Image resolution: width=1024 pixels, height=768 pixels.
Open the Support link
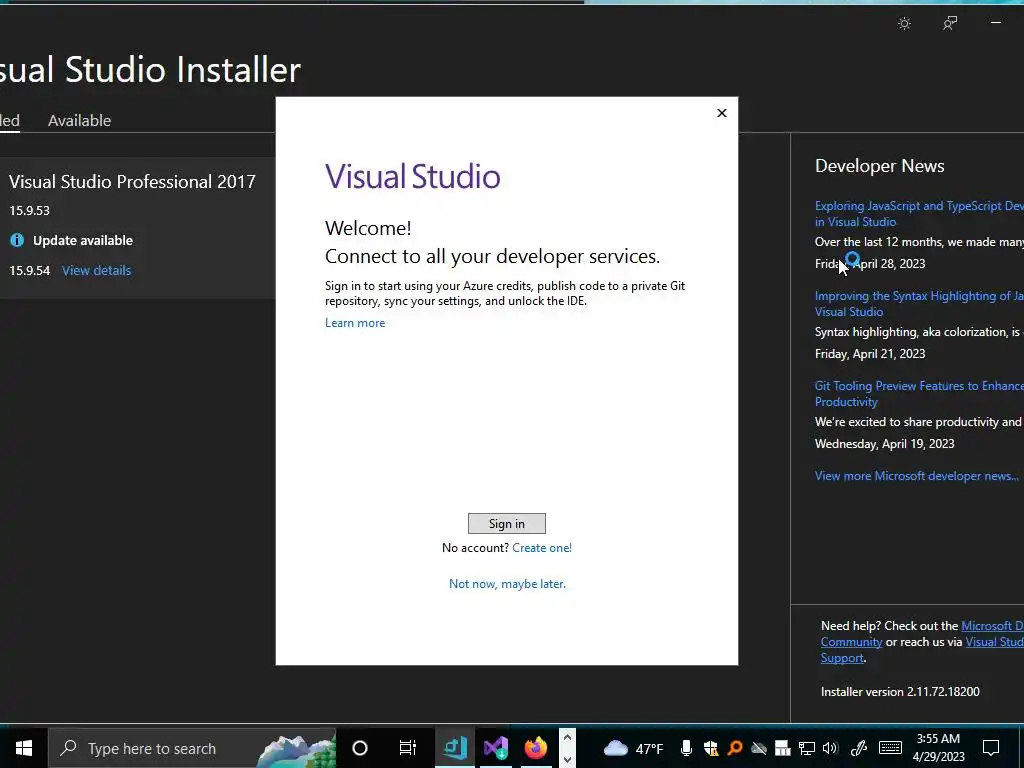click(x=842, y=658)
